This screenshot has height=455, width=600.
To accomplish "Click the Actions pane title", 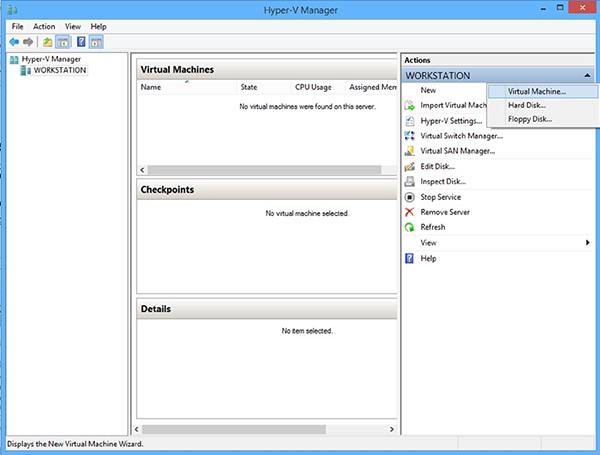I will click(417, 60).
